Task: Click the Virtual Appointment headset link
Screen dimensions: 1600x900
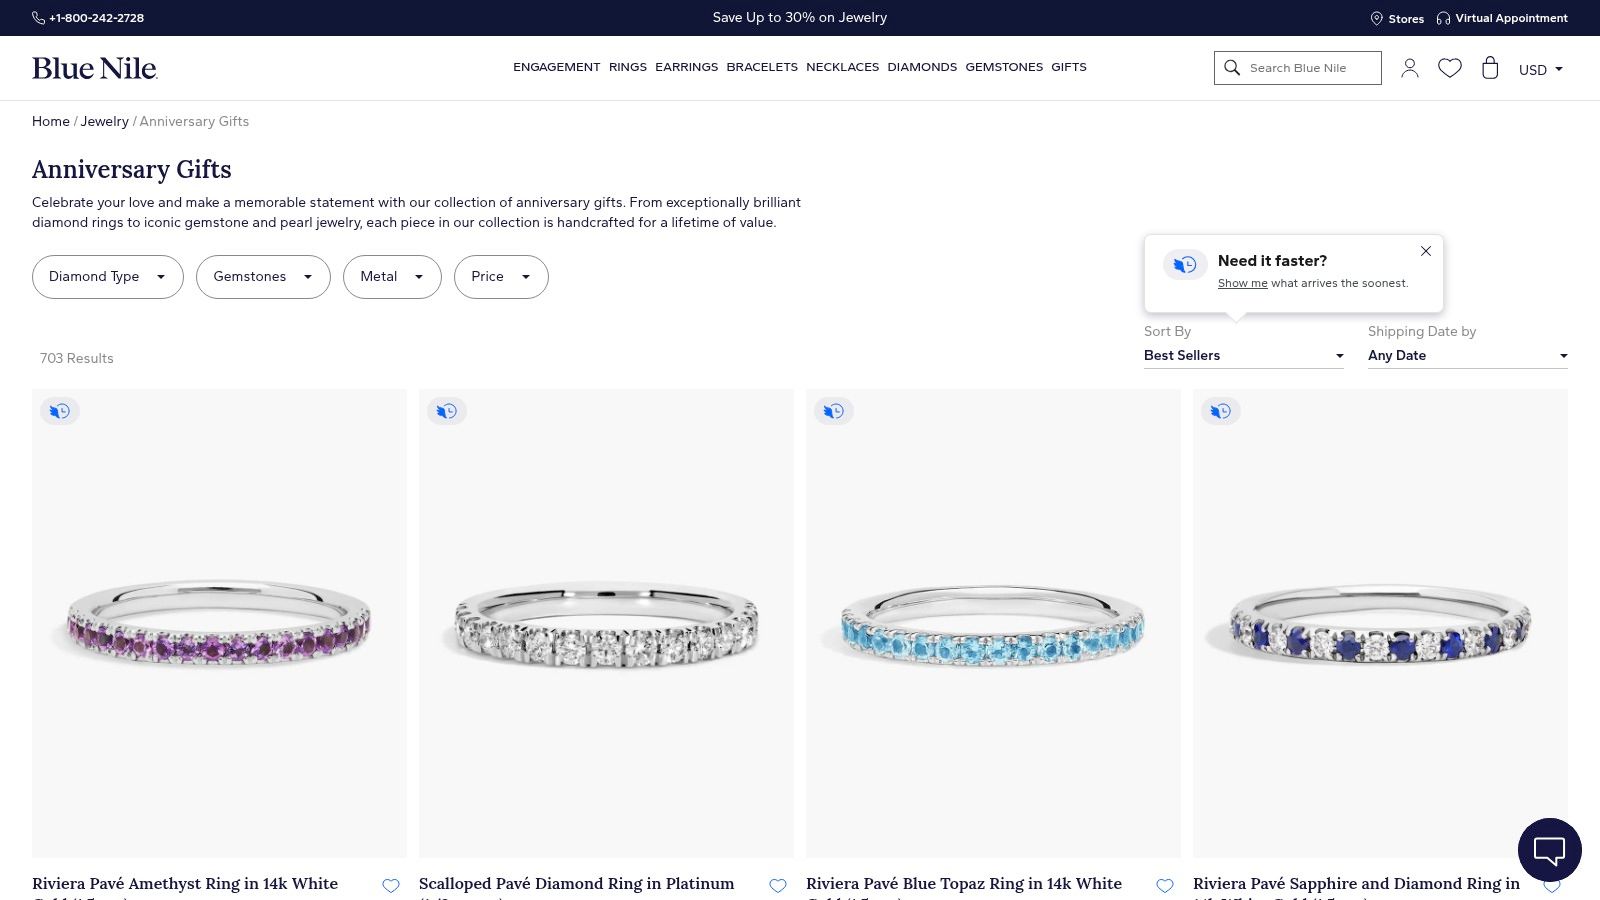Action: tap(1502, 18)
